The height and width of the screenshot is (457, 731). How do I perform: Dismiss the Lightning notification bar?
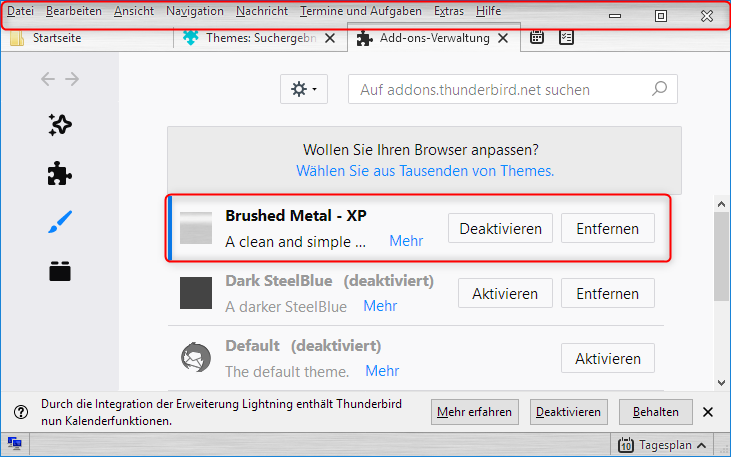pyautogui.click(x=708, y=412)
